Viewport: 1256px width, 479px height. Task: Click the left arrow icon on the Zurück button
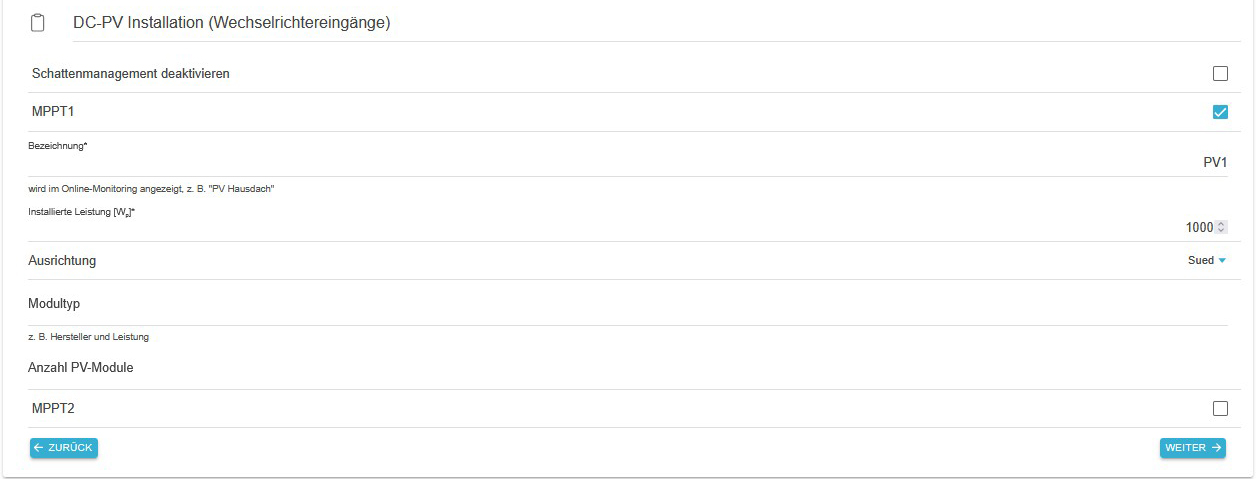(39, 448)
